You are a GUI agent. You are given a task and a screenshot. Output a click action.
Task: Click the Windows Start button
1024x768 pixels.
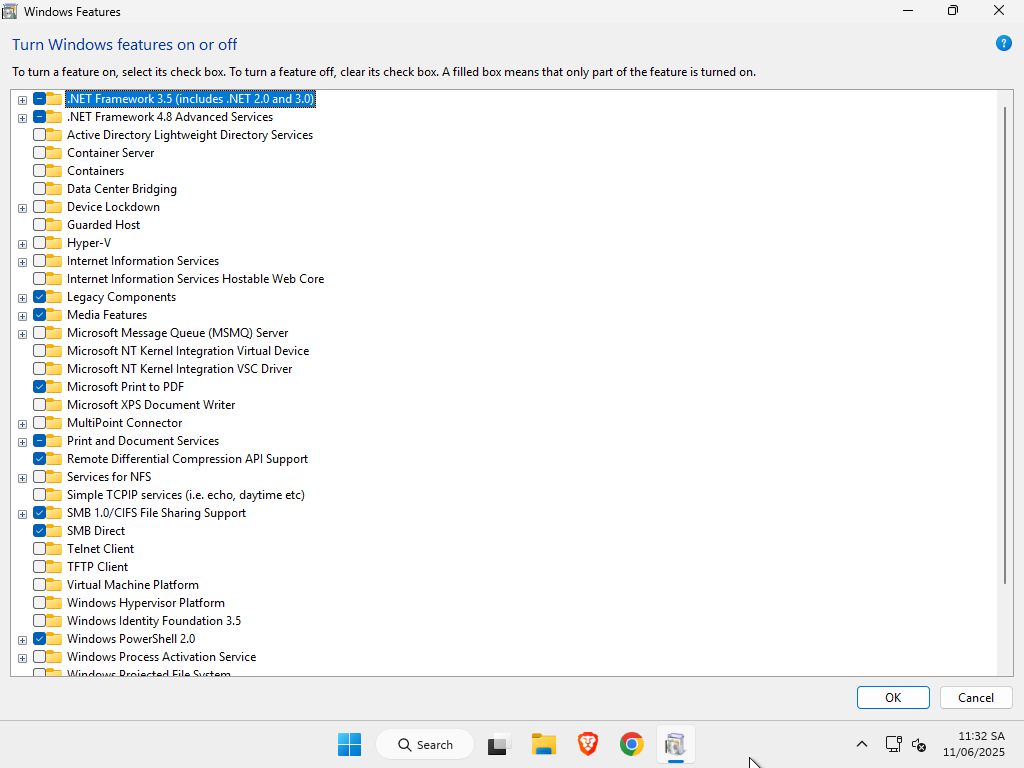pyautogui.click(x=349, y=744)
